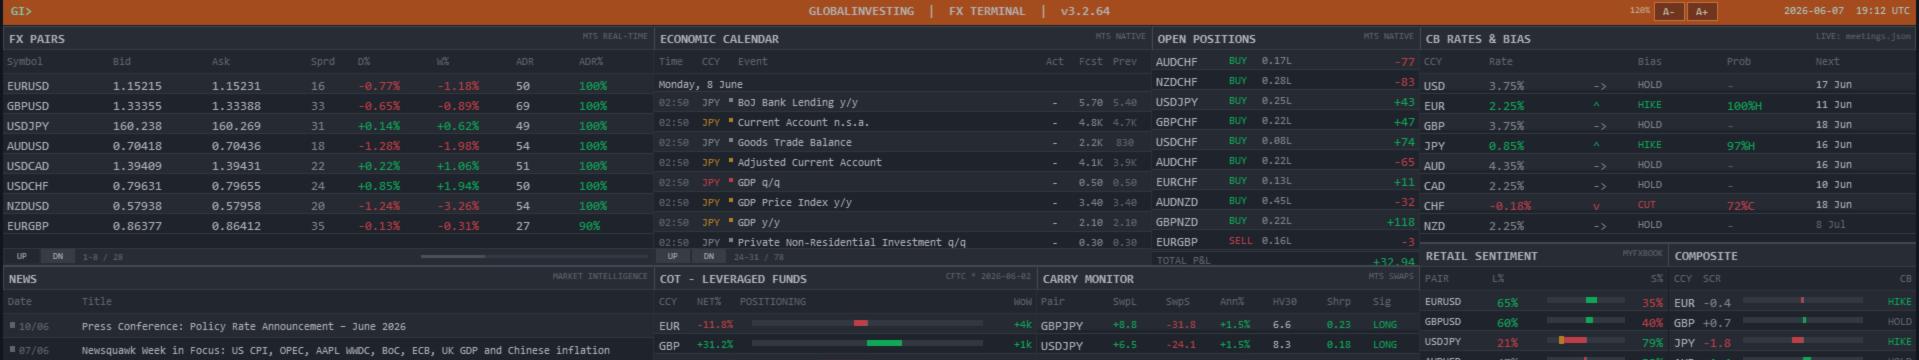
Task: Click marker beside the 10/06 news item
Action: point(12,325)
